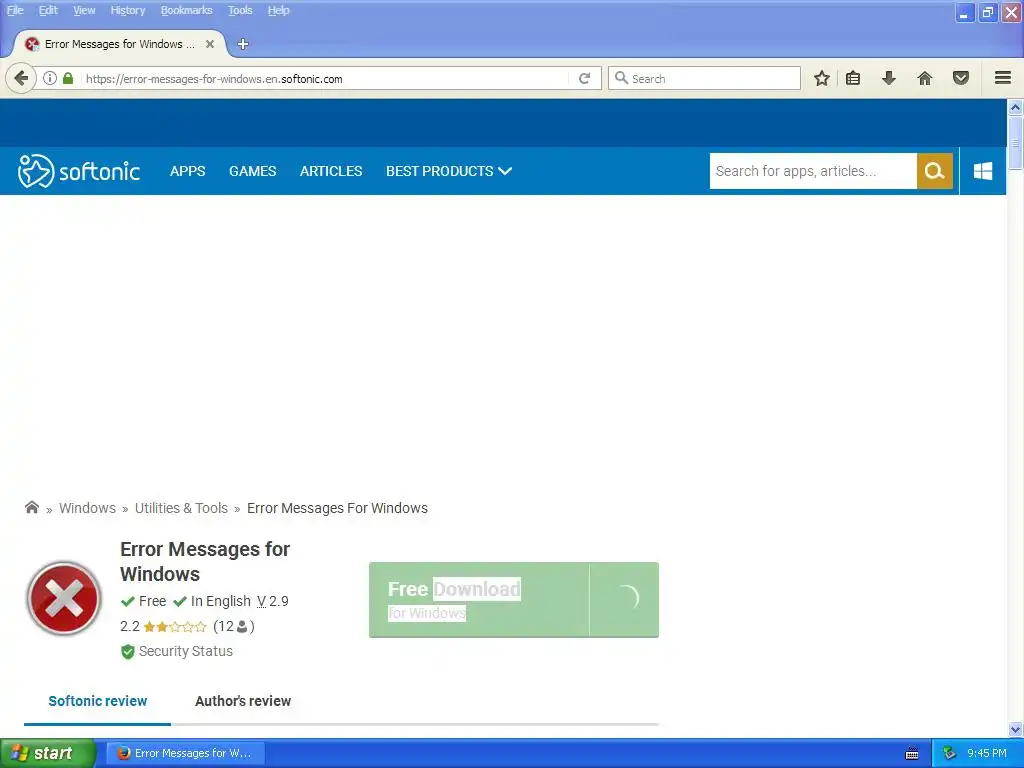
Task: Click the V 2.9 version text
Action: (272, 601)
